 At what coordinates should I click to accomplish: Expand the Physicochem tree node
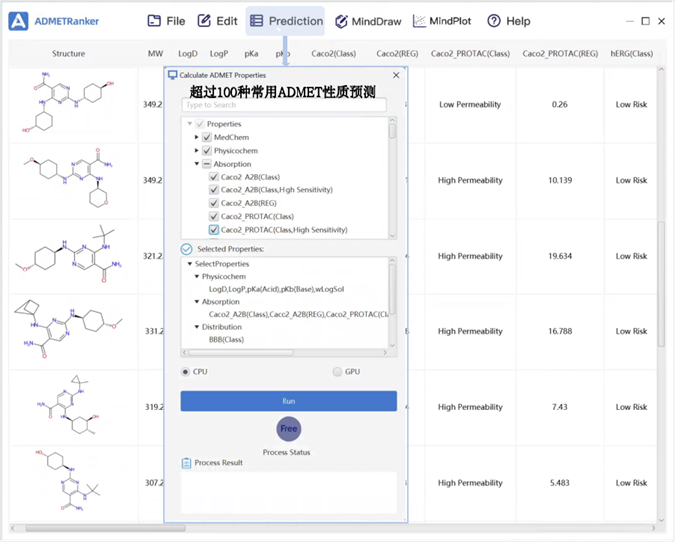click(x=197, y=151)
